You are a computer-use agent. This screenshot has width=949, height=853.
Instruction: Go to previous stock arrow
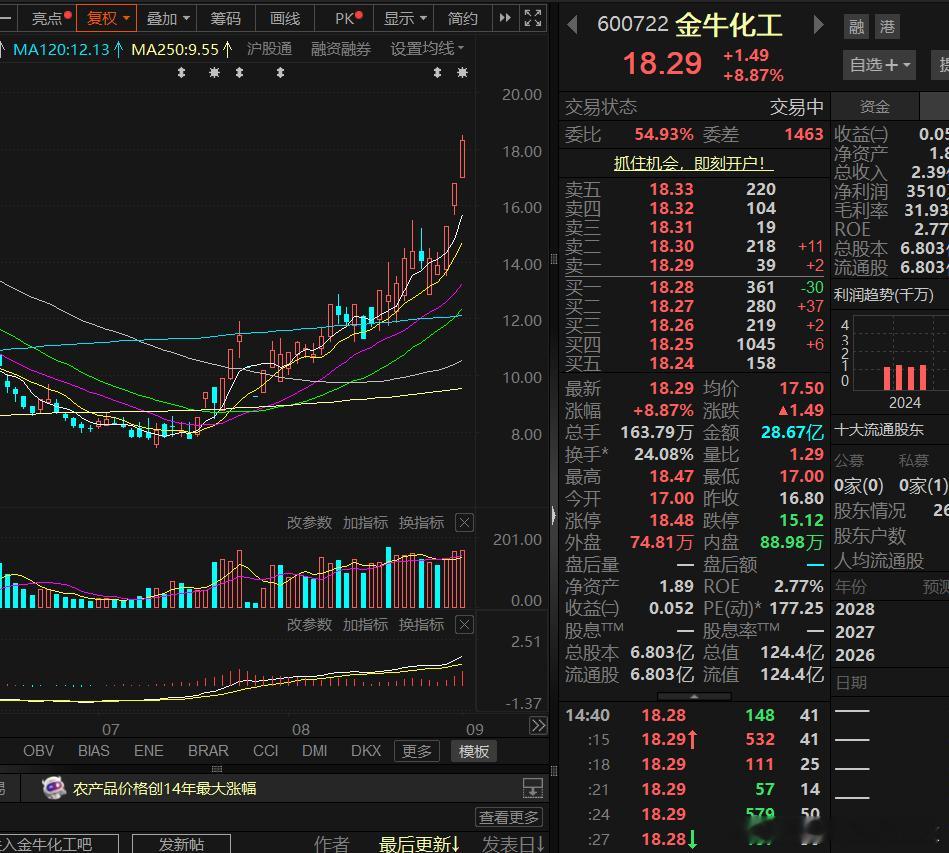point(572,25)
